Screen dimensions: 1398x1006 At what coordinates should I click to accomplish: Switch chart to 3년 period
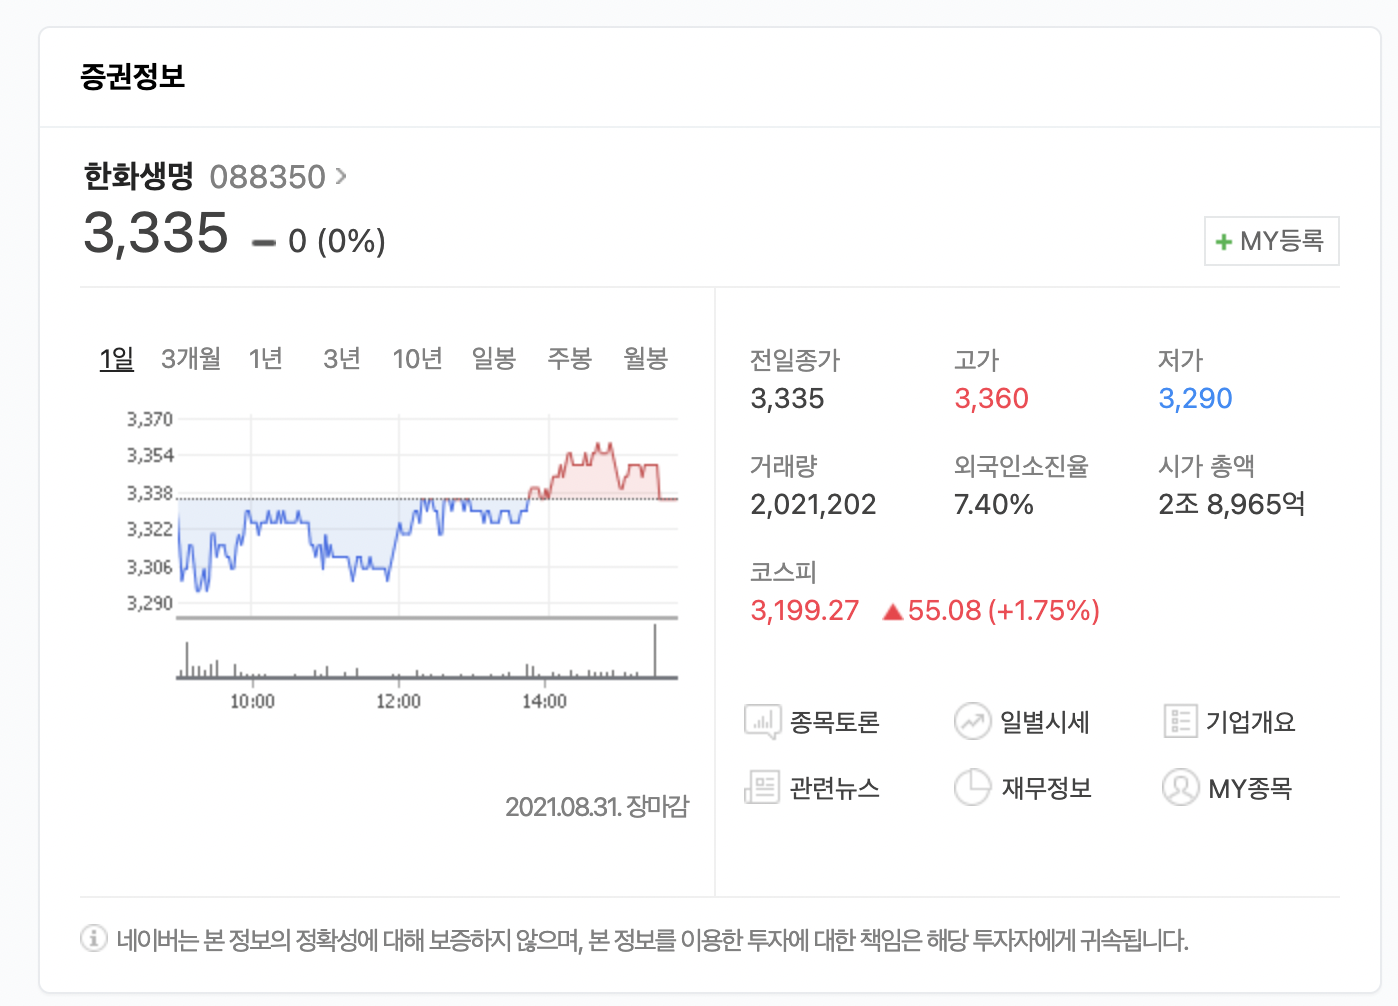pyautogui.click(x=342, y=358)
